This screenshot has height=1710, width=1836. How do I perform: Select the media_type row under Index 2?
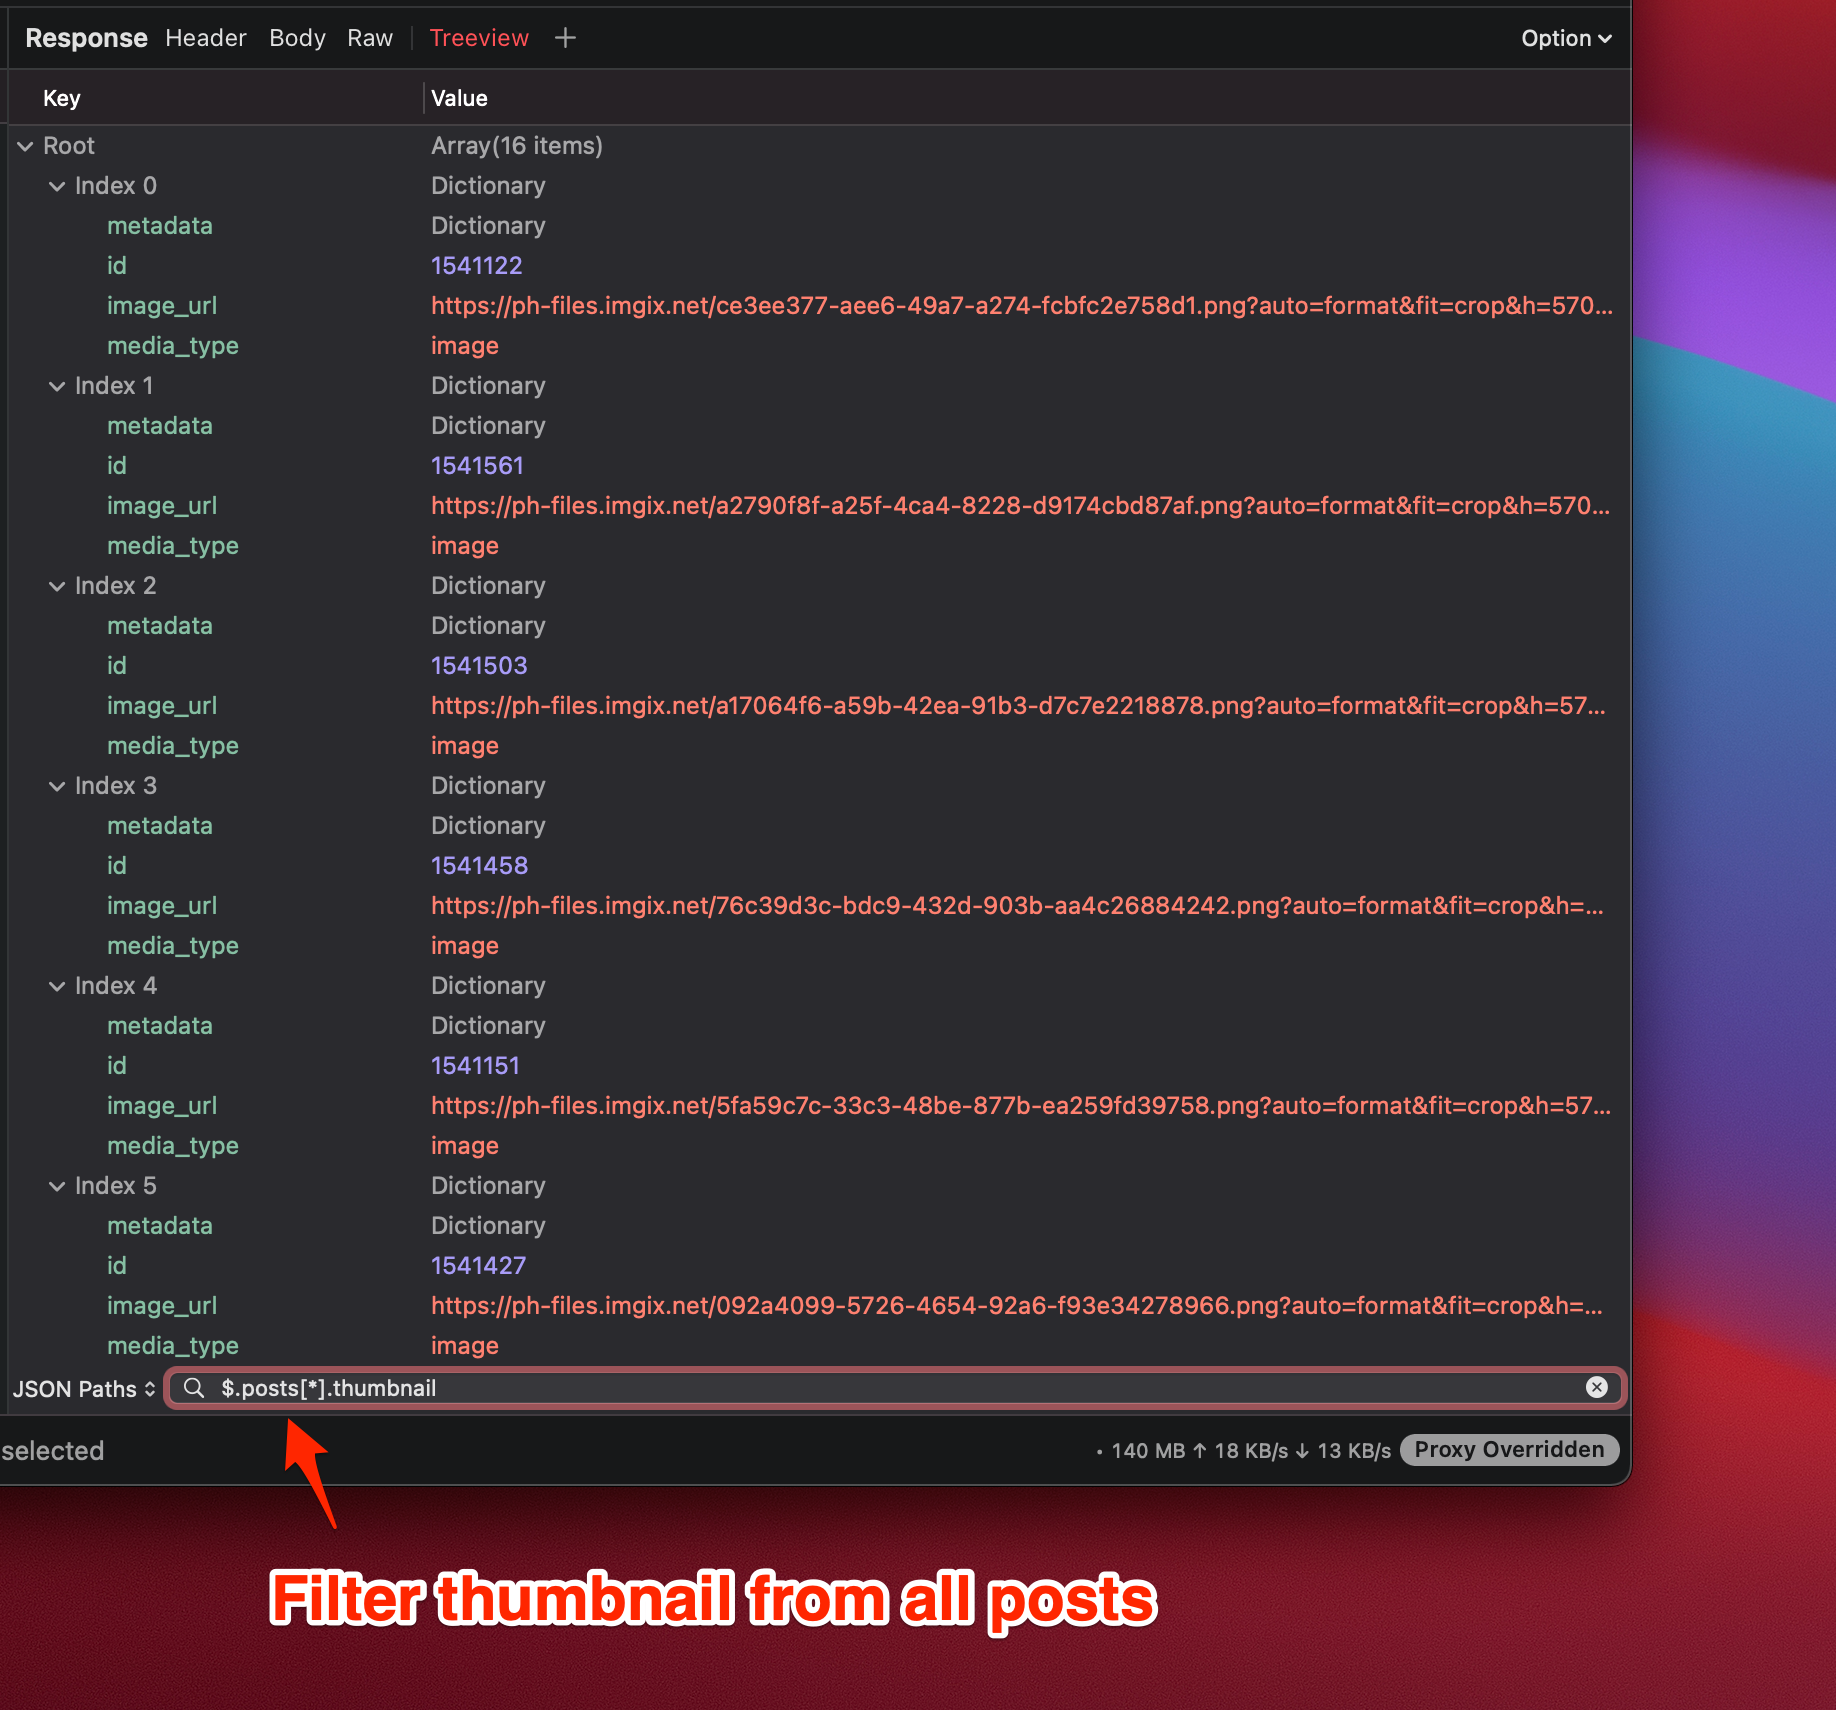[x=172, y=746]
